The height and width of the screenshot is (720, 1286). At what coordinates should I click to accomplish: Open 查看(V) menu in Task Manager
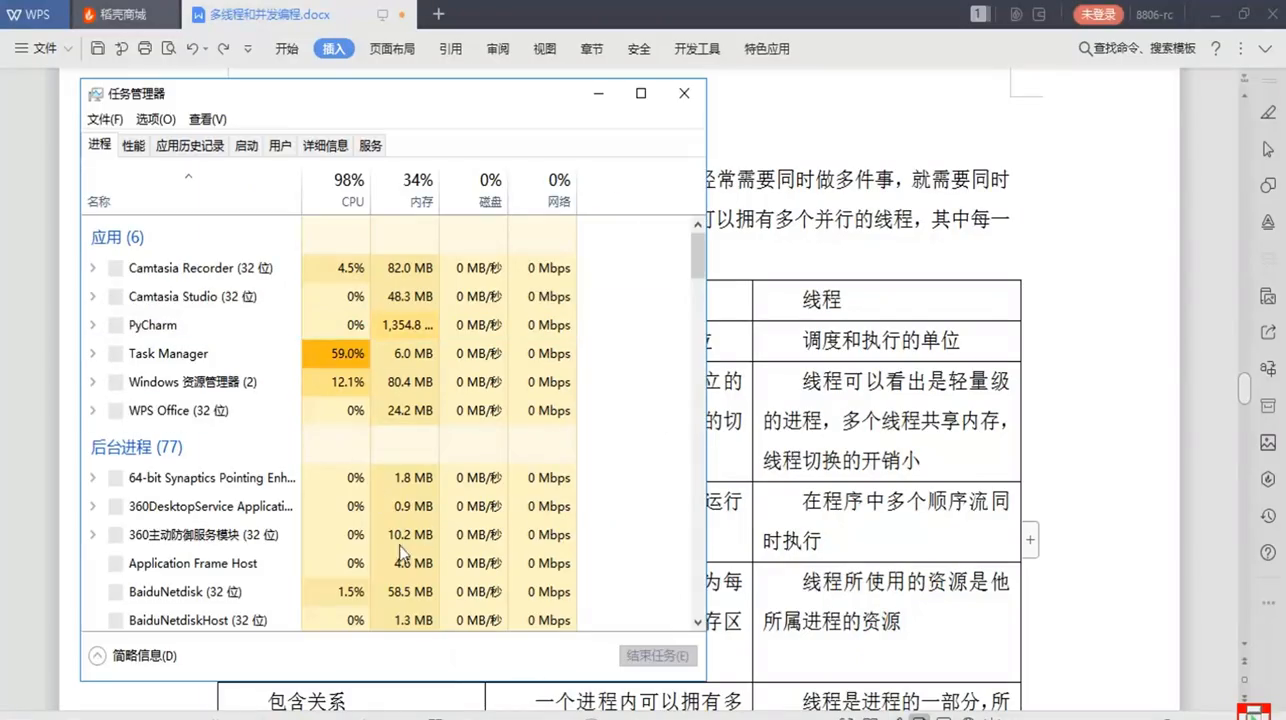pos(208,119)
